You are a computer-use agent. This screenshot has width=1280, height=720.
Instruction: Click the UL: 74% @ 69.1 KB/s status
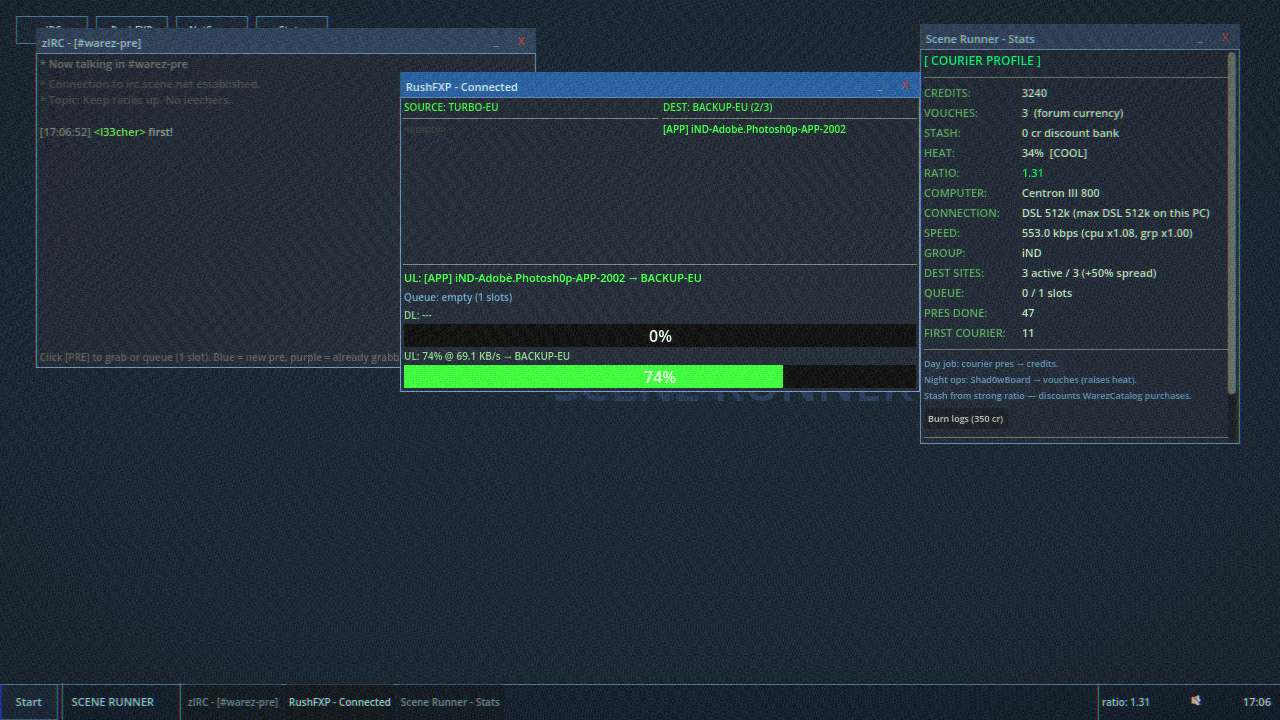coord(487,356)
